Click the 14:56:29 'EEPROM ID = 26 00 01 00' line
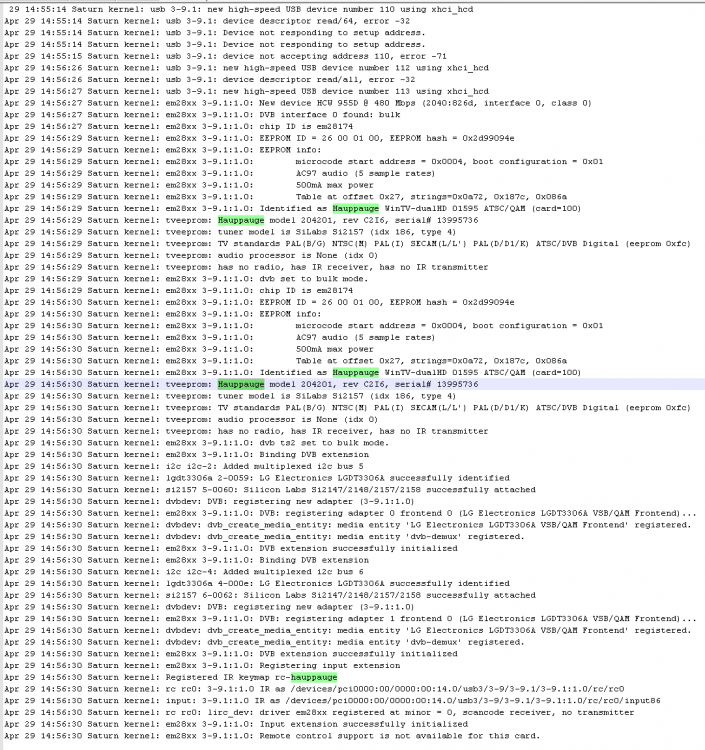 coord(259,138)
